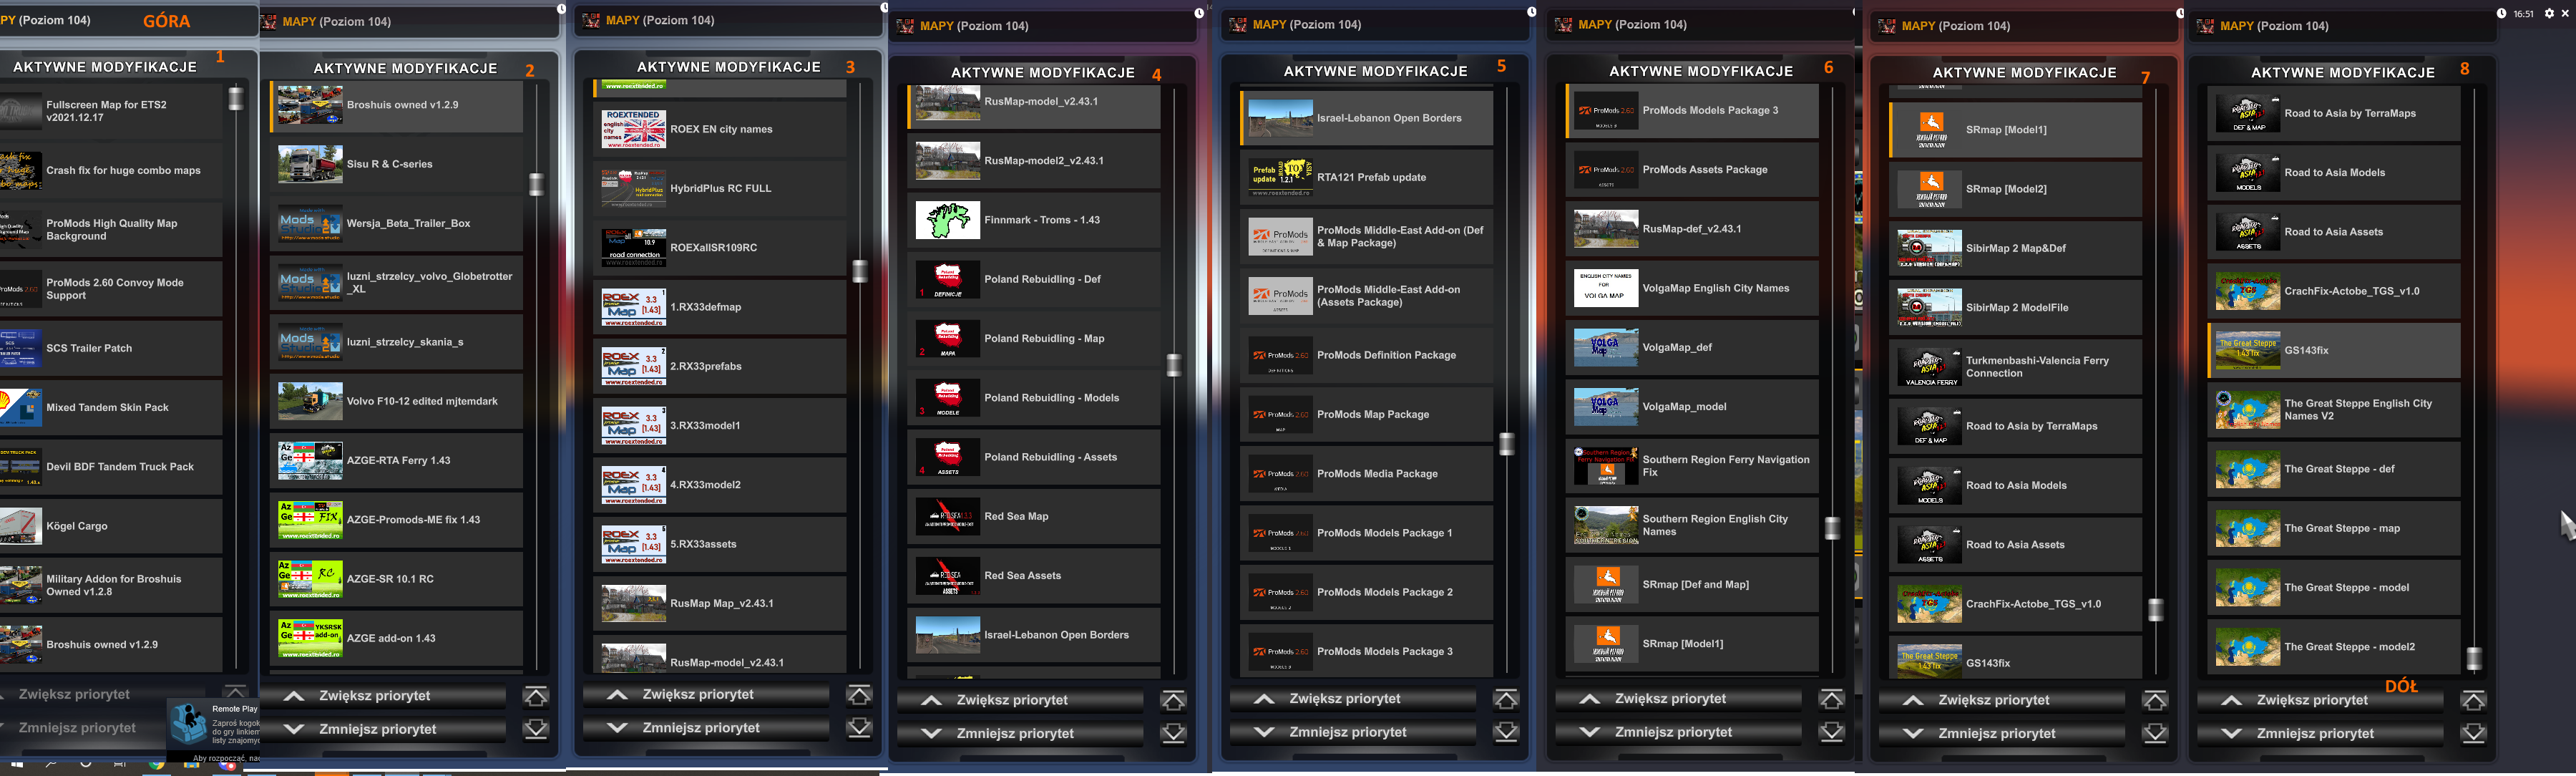Click the settings gear icon near the clock
This screenshot has height=776, width=2576.
(2549, 13)
